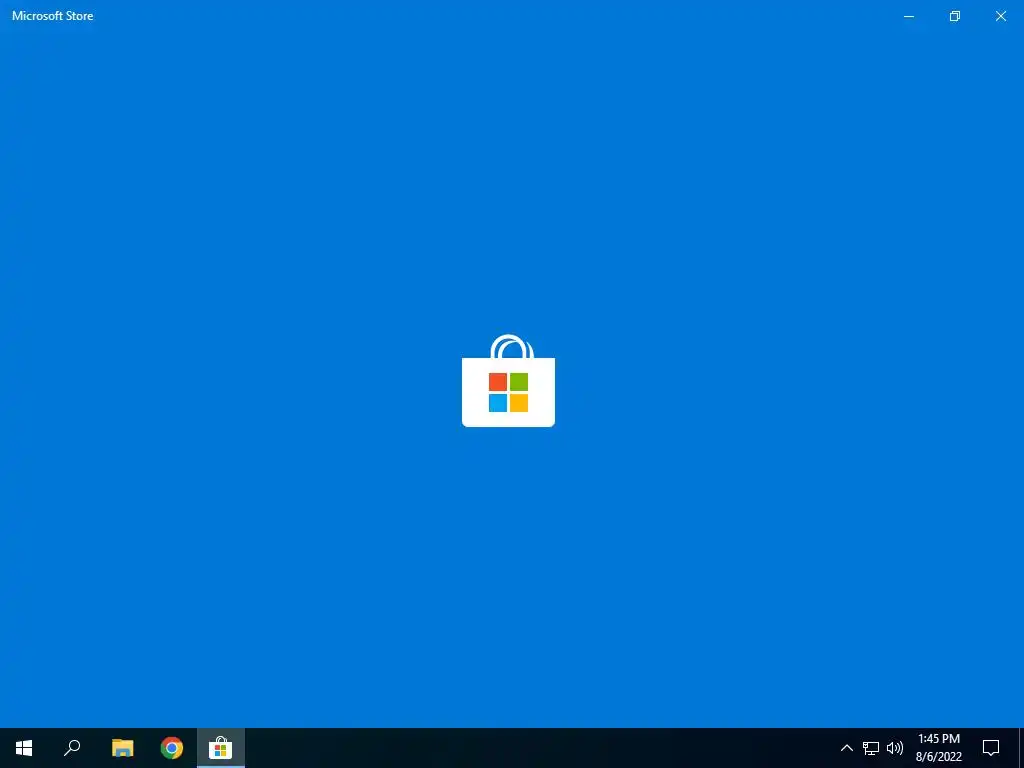Show hidden system tray icons
The width and height of the screenshot is (1024, 768).
pyautogui.click(x=846, y=748)
